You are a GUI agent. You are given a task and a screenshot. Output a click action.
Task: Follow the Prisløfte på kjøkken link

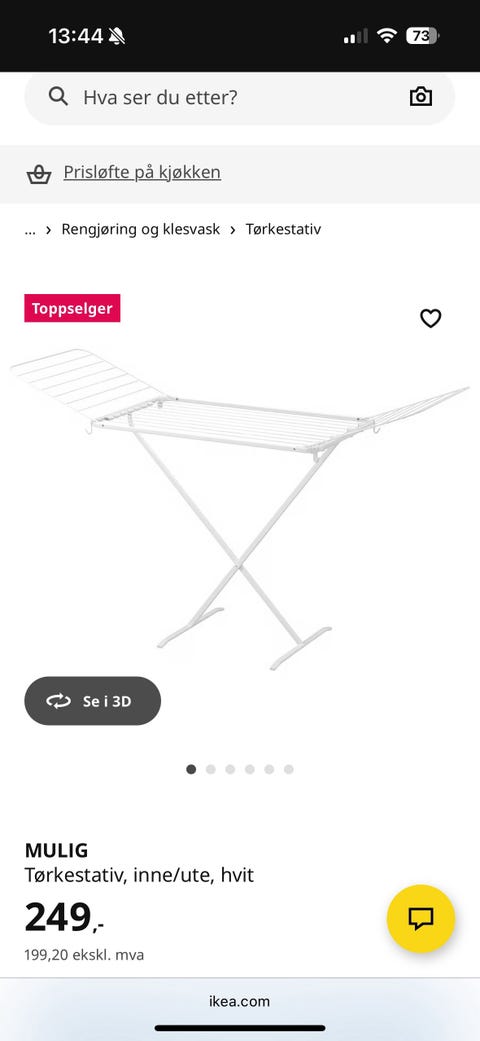click(142, 173)
